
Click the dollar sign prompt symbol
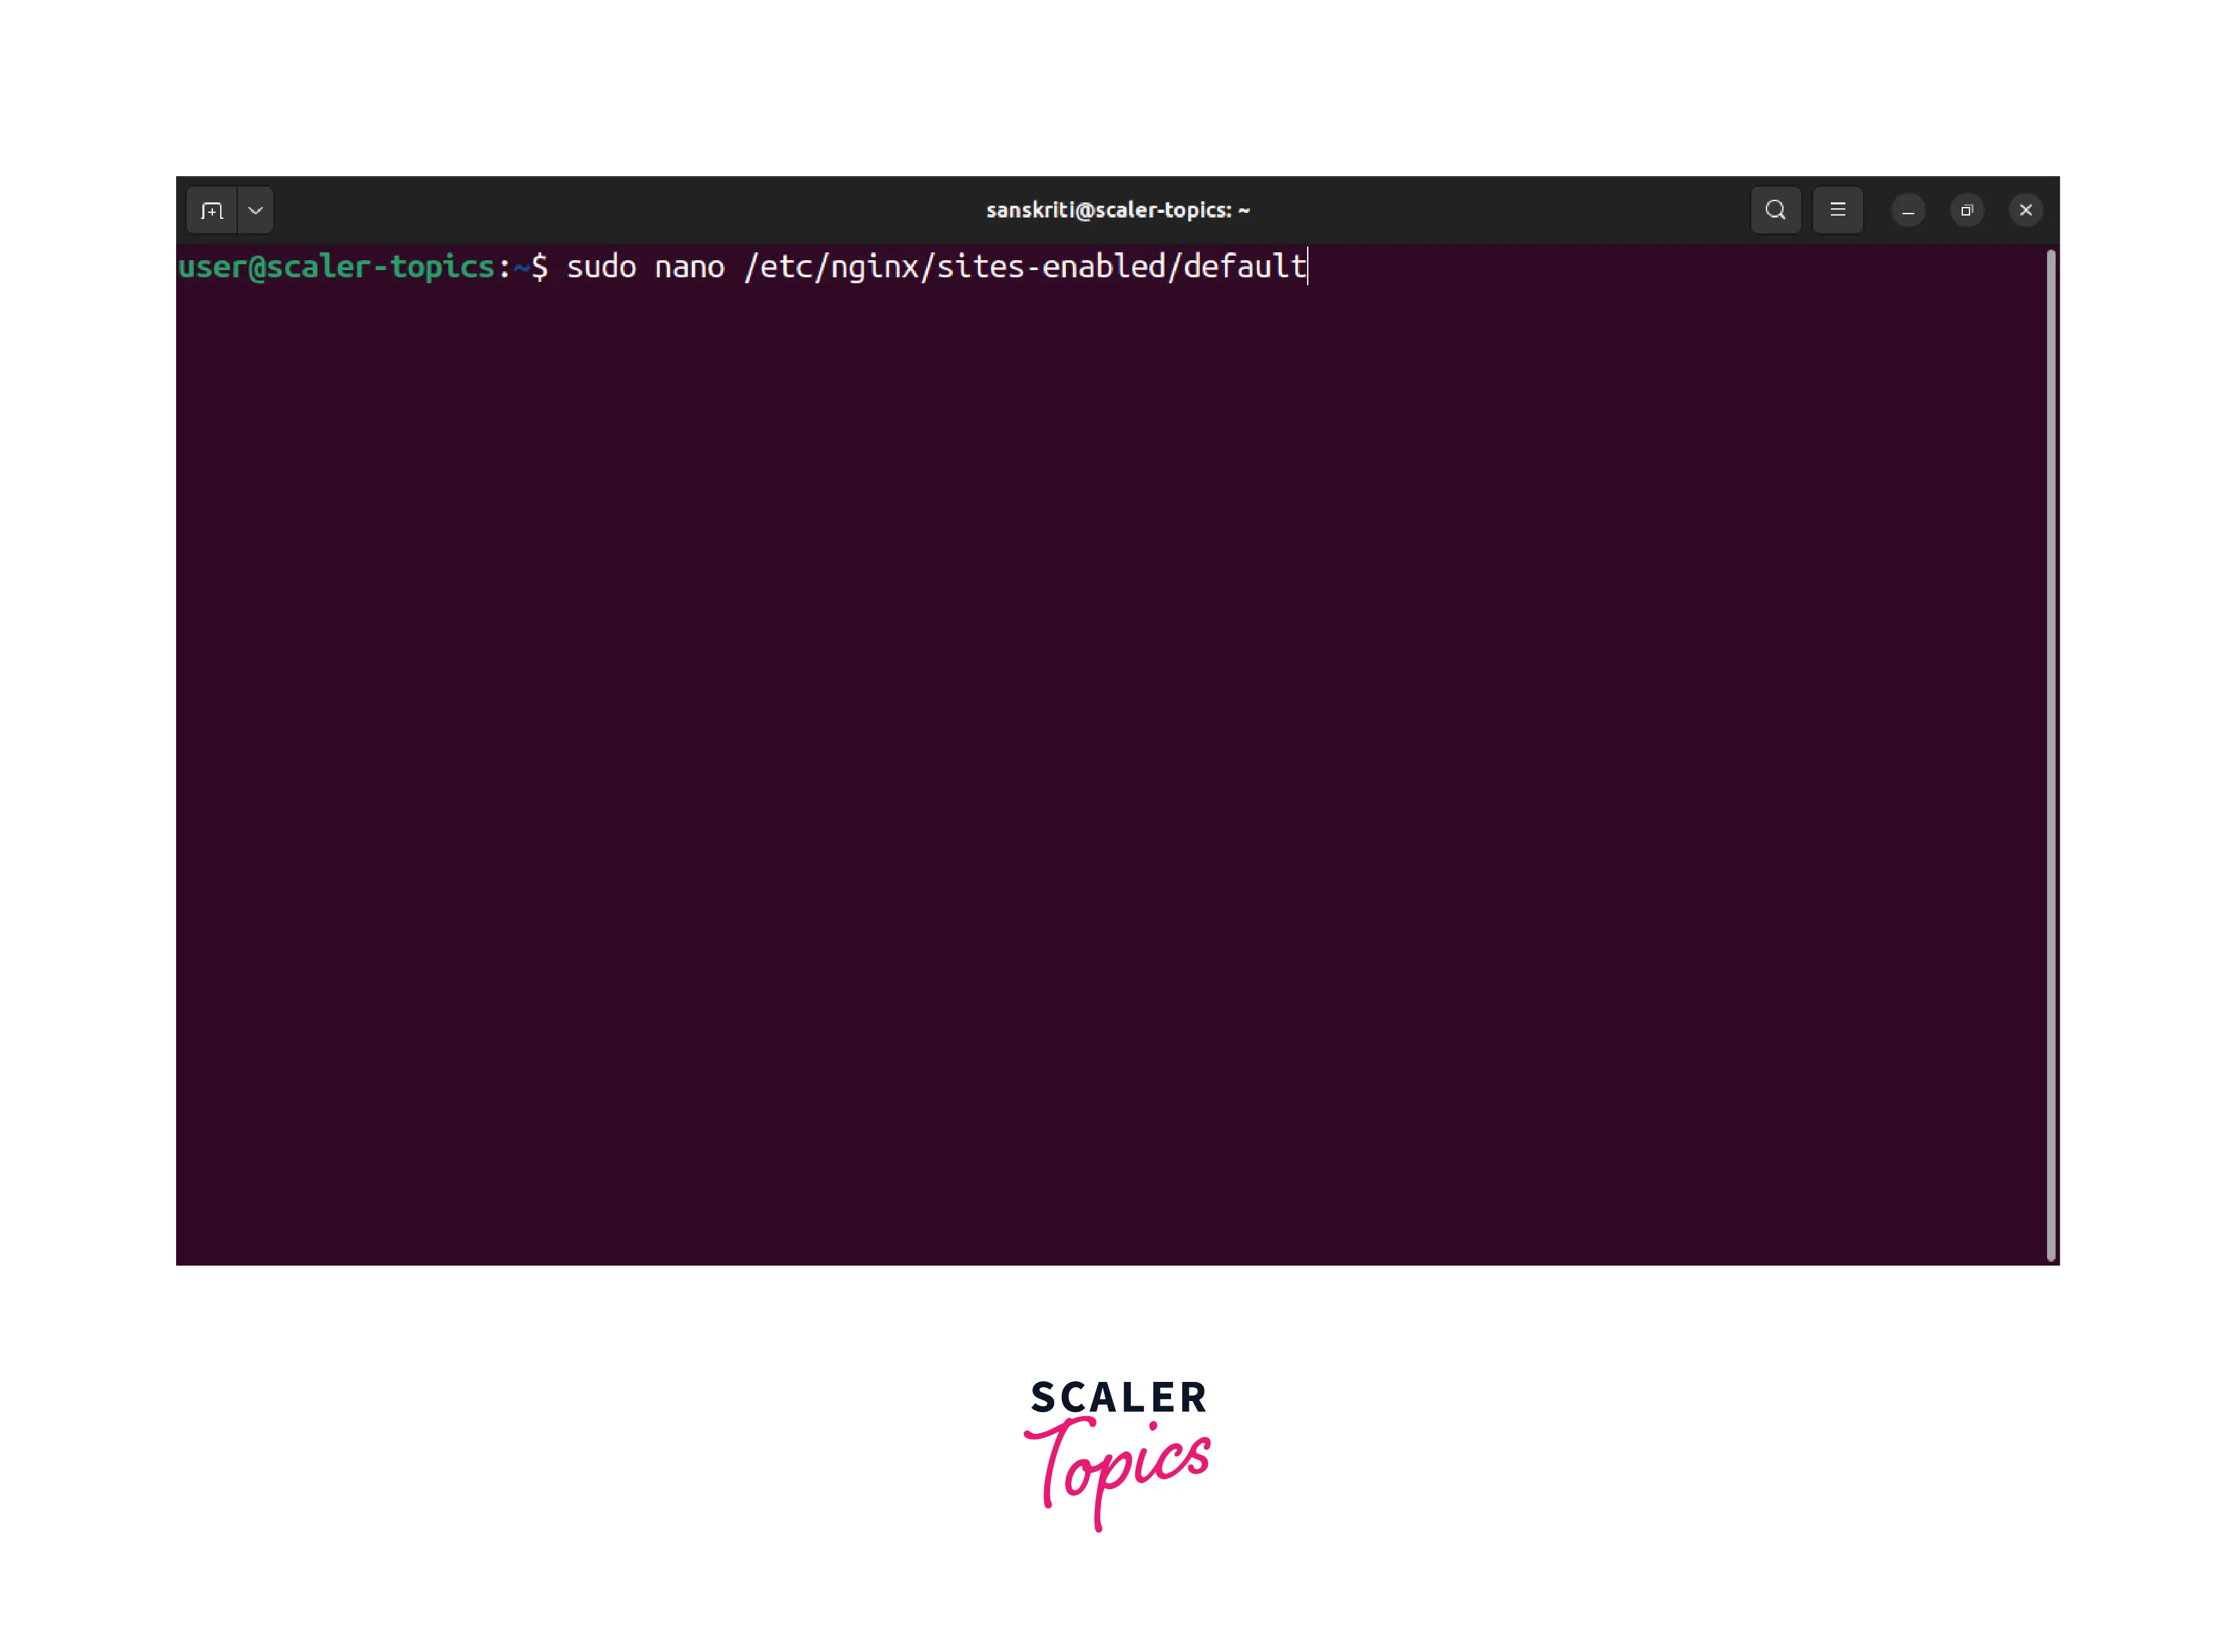(x=540, y=267)
